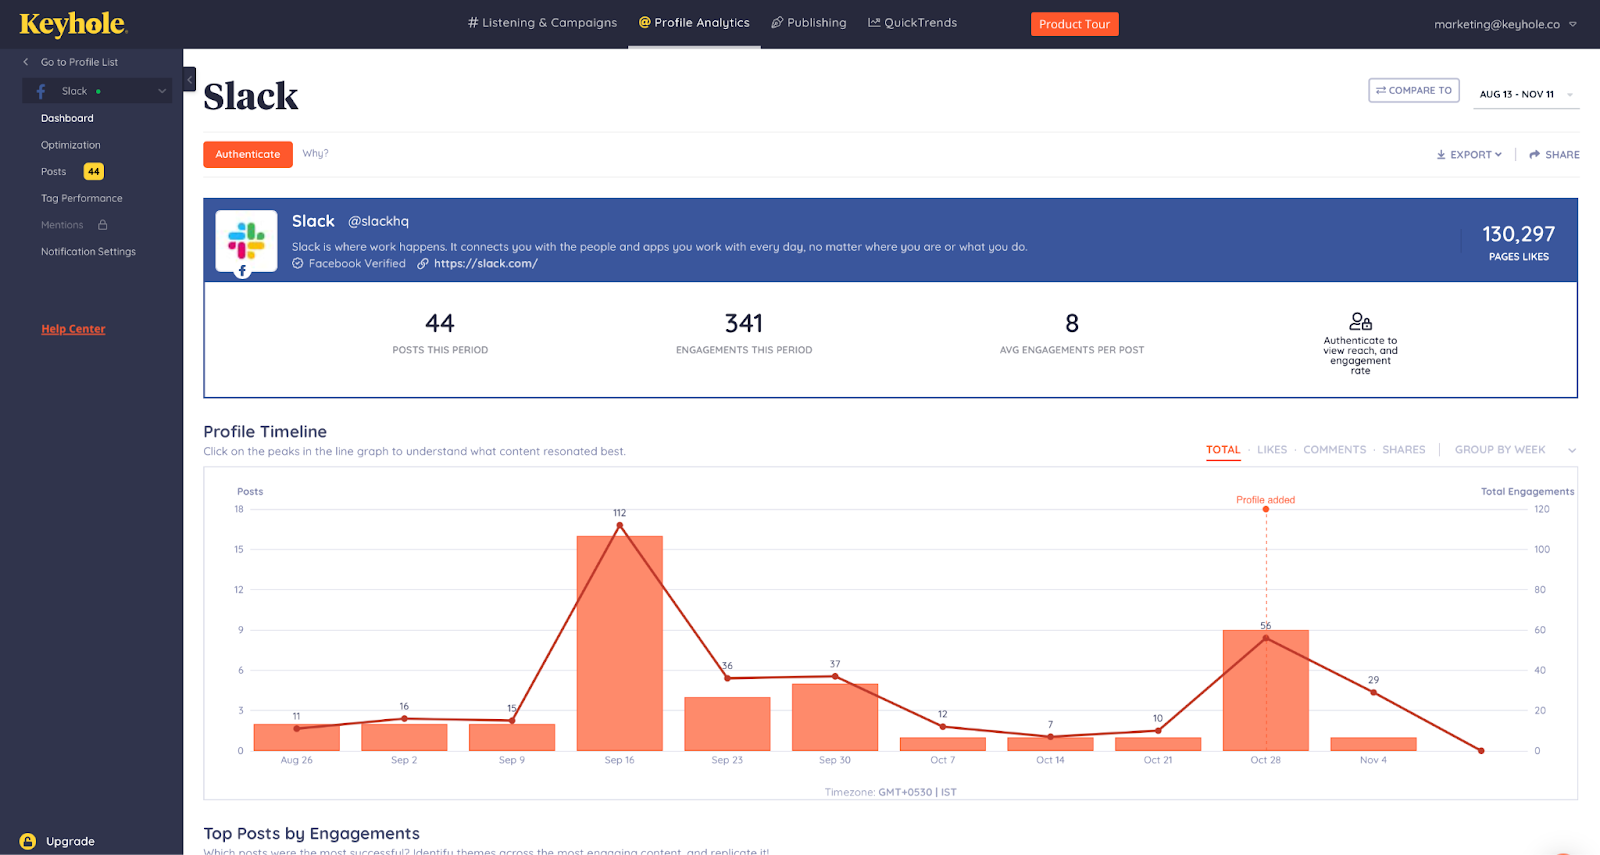Click the Product Tour button
This screenshot has width=1600, height=855.
tap(1074, 24)
